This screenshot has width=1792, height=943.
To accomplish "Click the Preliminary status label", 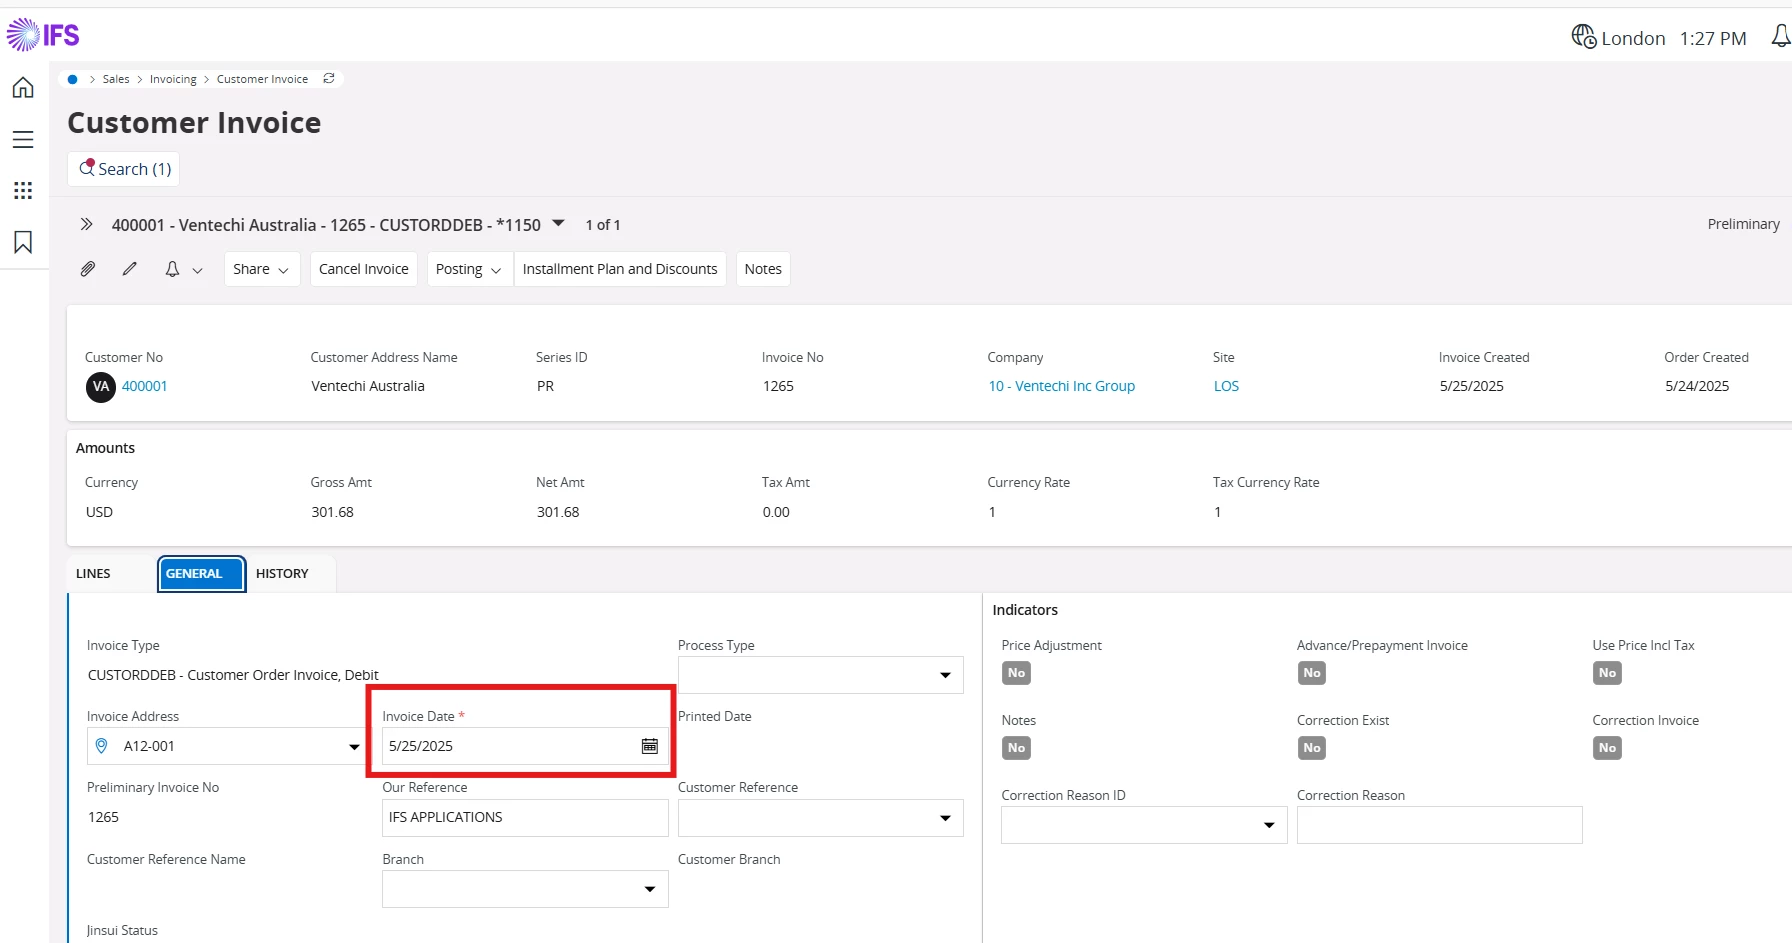I will (x=1743, y=224).
